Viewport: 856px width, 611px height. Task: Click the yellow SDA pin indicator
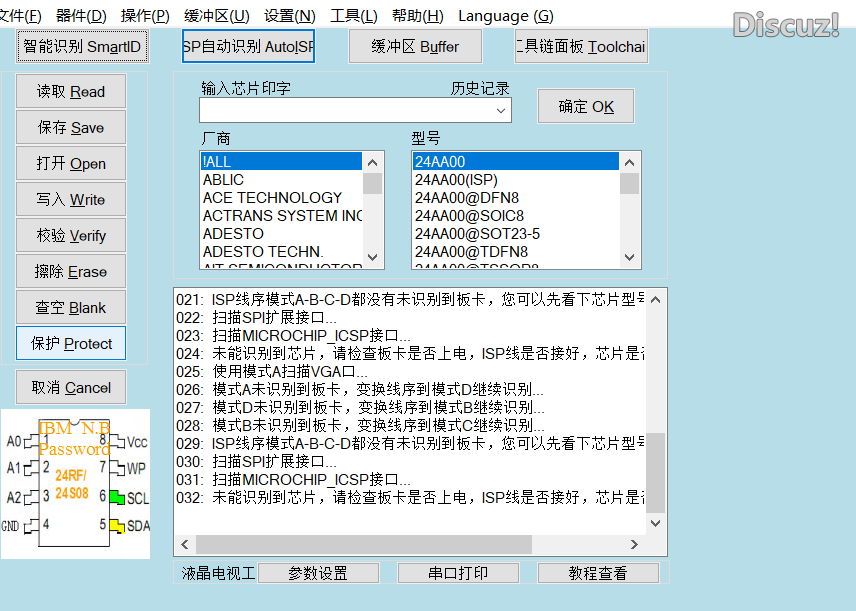coord(117,526)
